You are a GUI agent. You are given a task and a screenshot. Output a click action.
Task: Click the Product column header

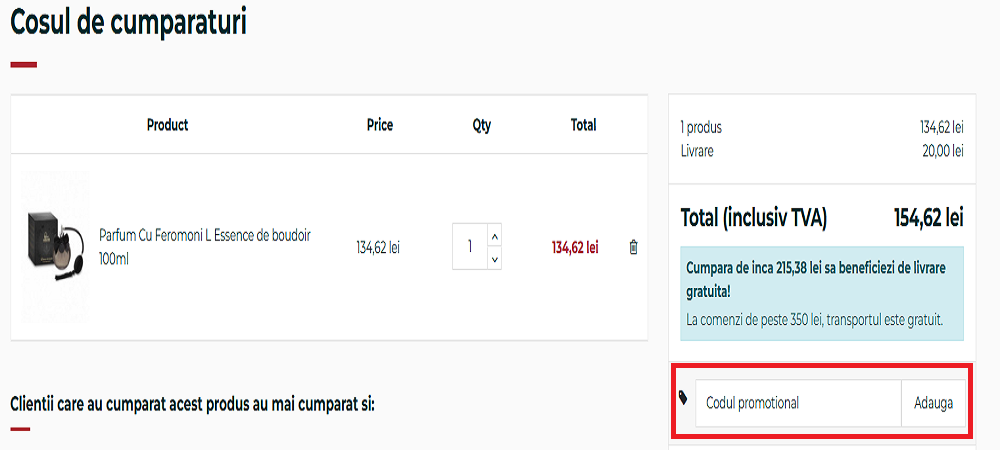[167, 125]
